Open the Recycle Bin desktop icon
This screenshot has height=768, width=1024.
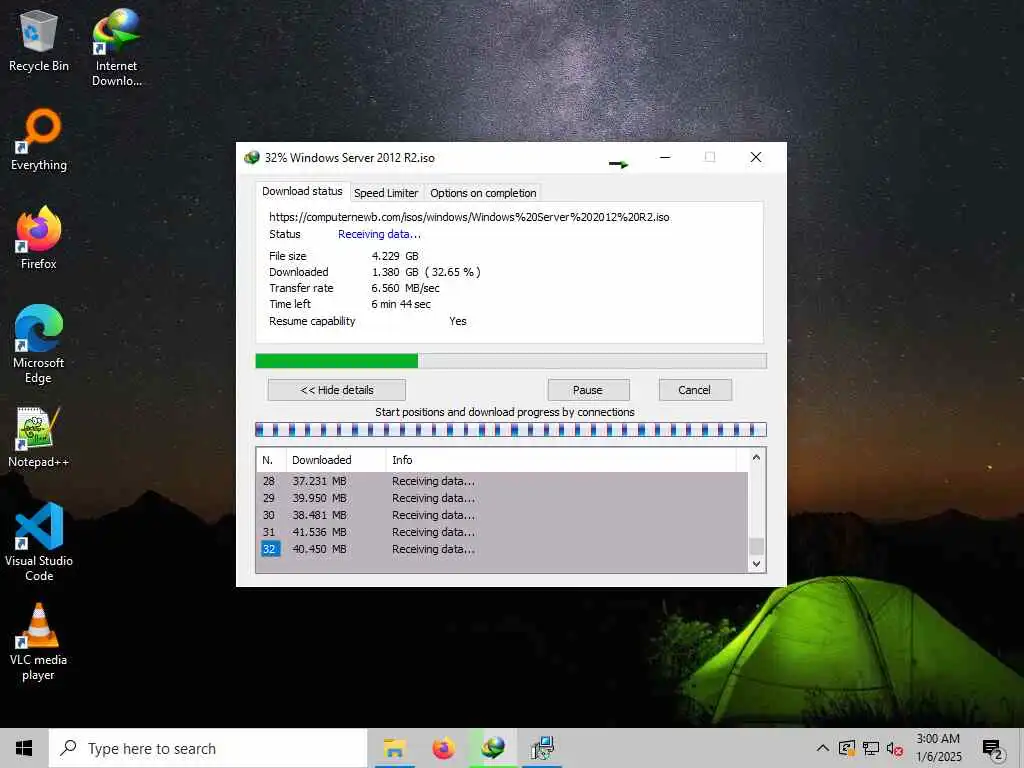pos(39,41)
